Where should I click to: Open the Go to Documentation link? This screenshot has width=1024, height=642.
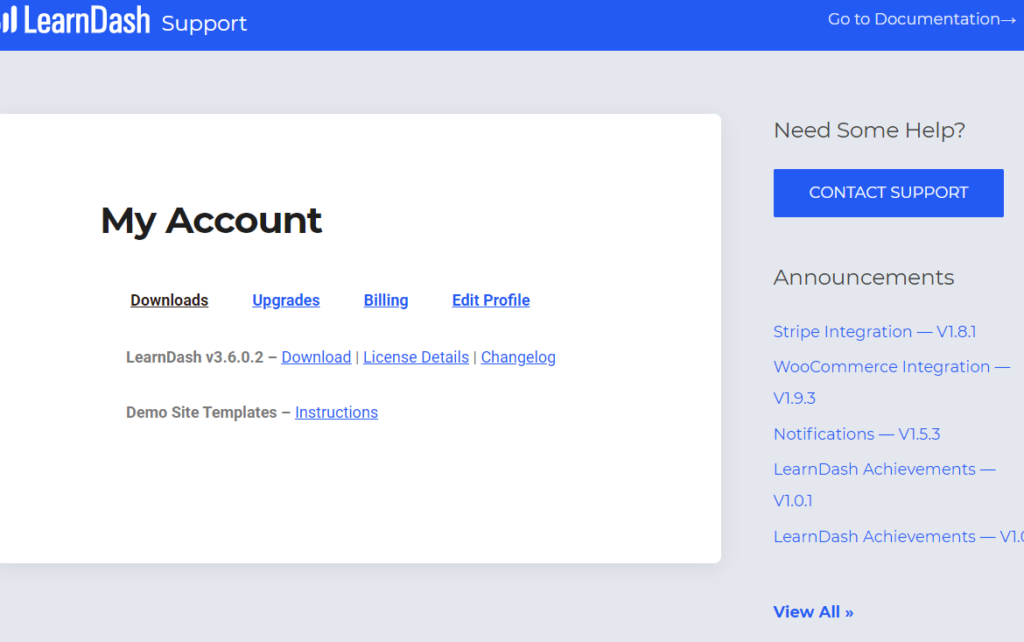tap(921, 20)
